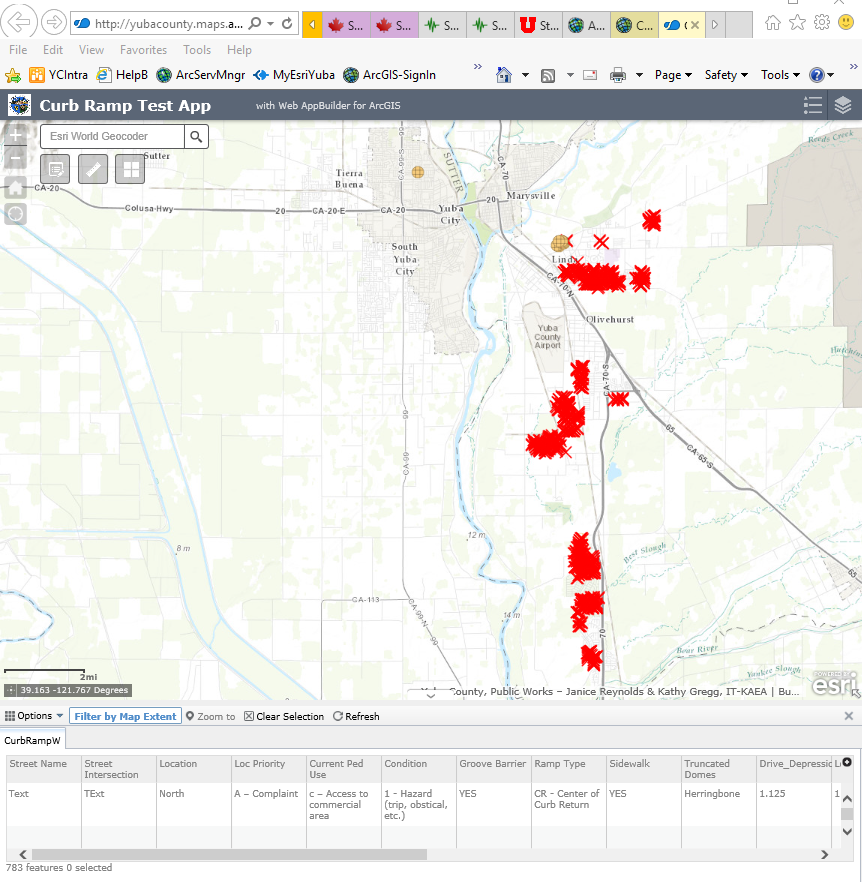The width and height of the screenshot is (862, 882).
Task: Zoom out with the map minus button
Action: (16, 159)
